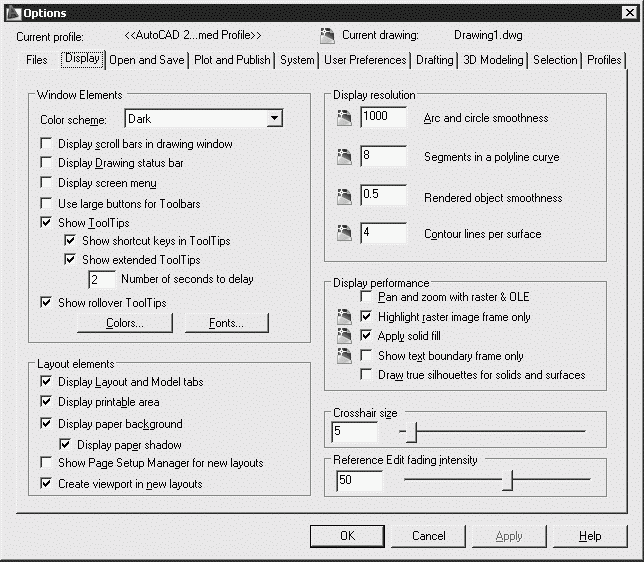This screenshot has width=644, height=562.
Task: Go to the 3D Modeling tab
Action: click(x=492, y=60)
